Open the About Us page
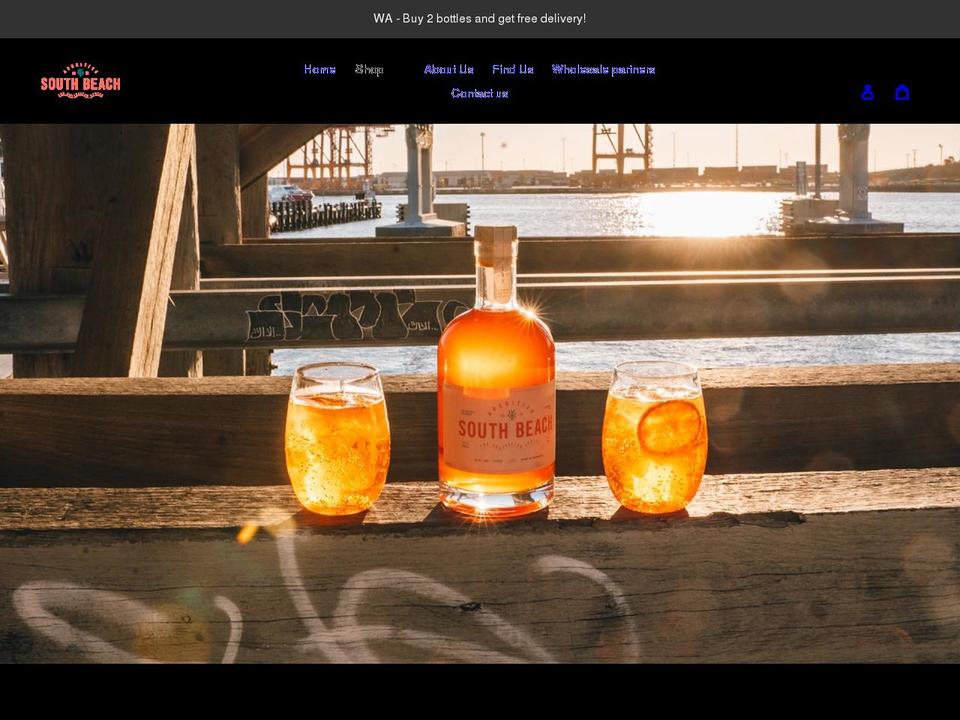Image resolution: width=960 pixels, height=720 pixels. tap(449, 69)
